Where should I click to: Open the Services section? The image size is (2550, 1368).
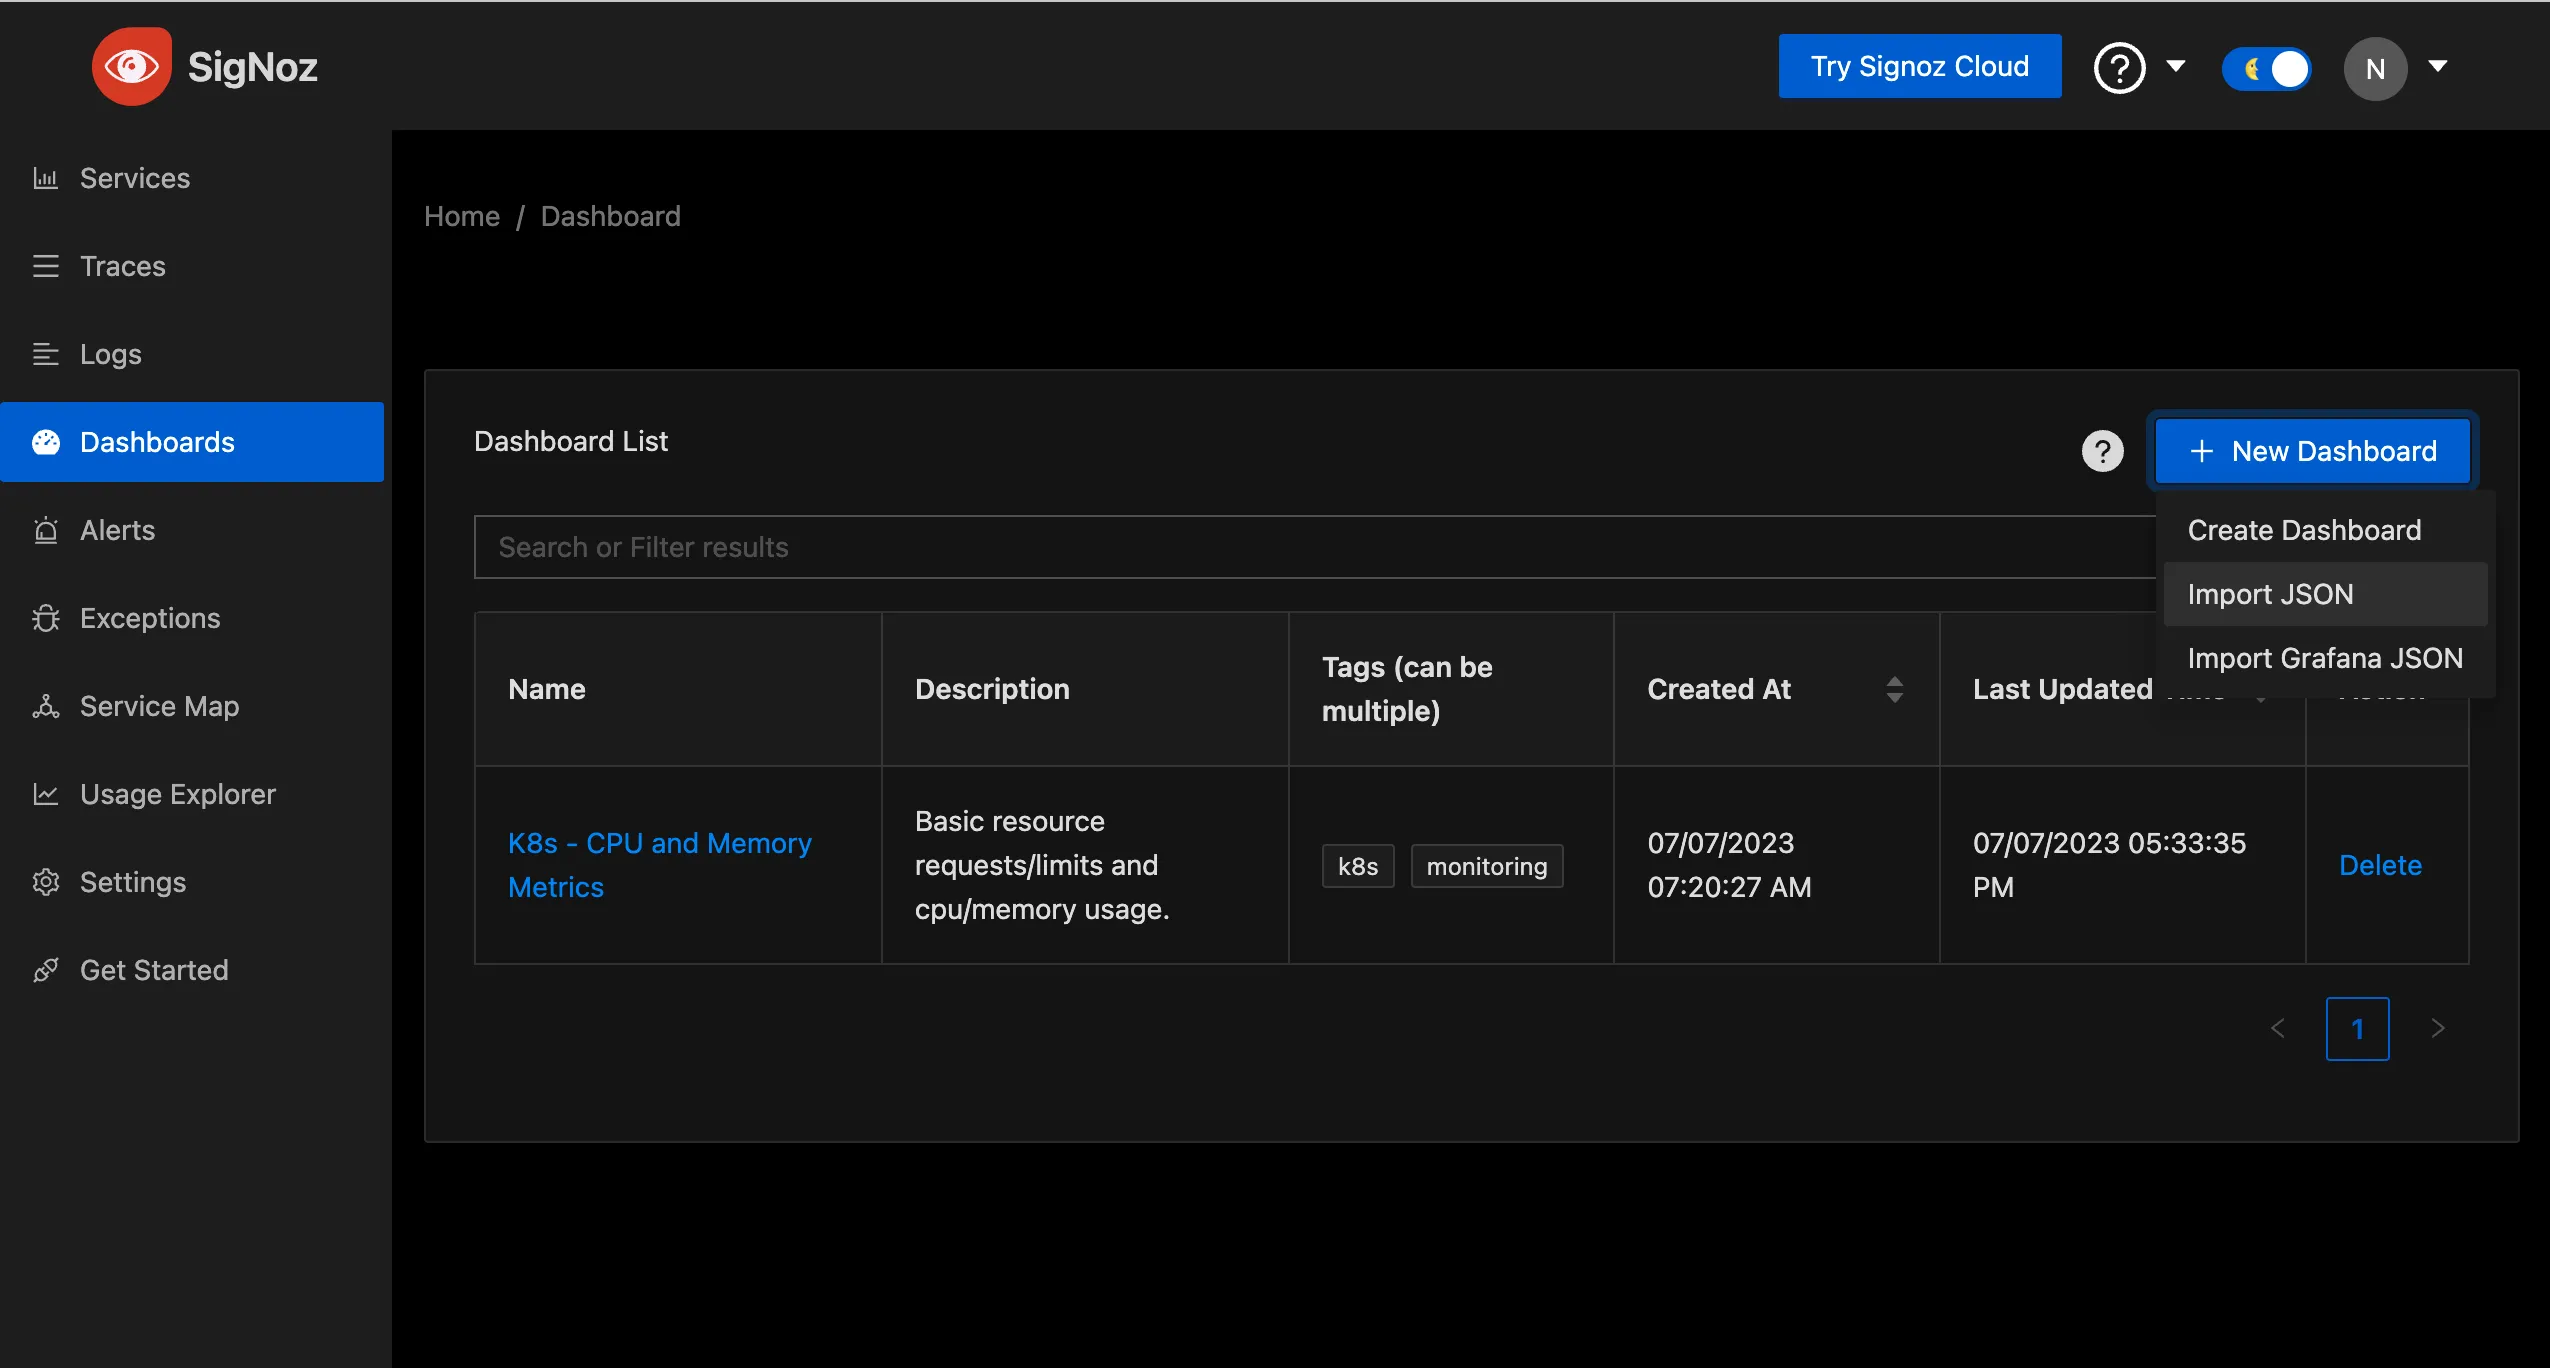click(137, 177)
